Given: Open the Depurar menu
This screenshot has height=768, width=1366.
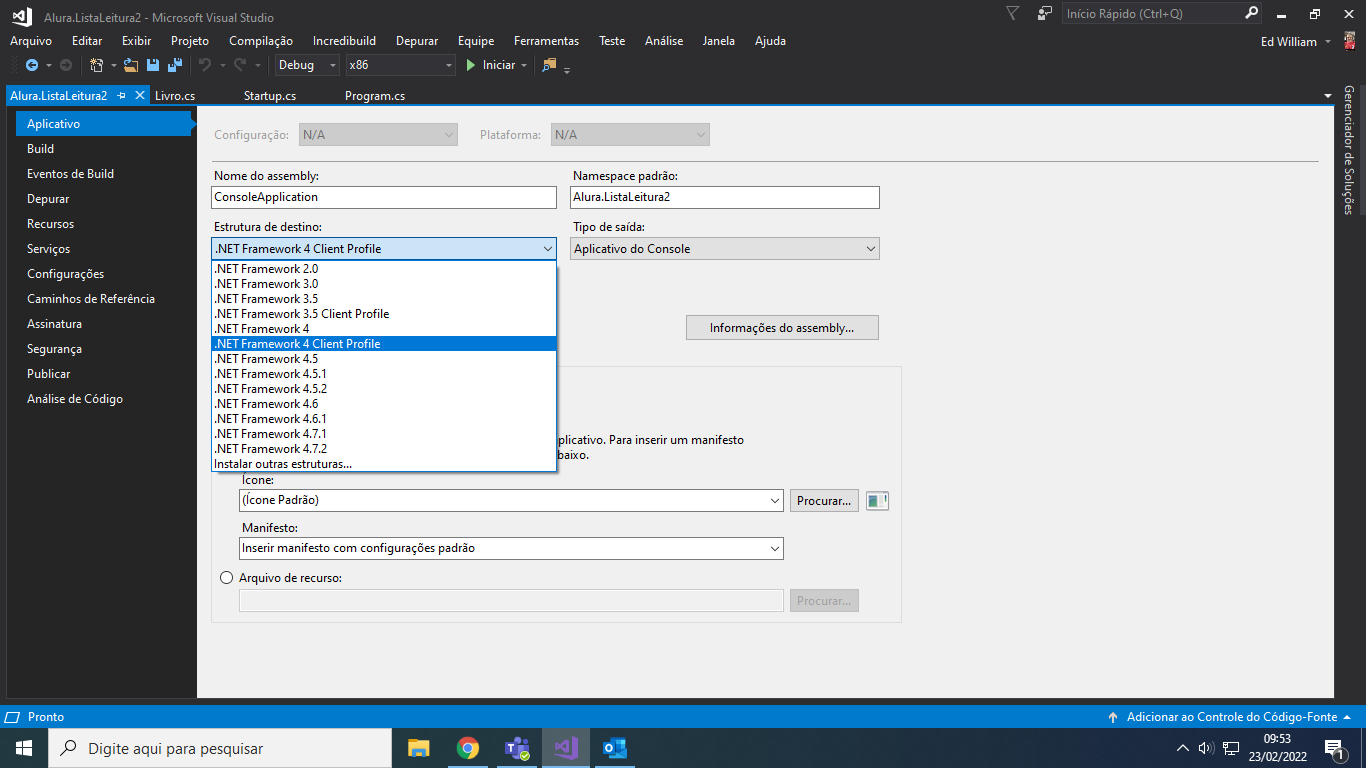Looking at the screenshot, I should 417,41.
